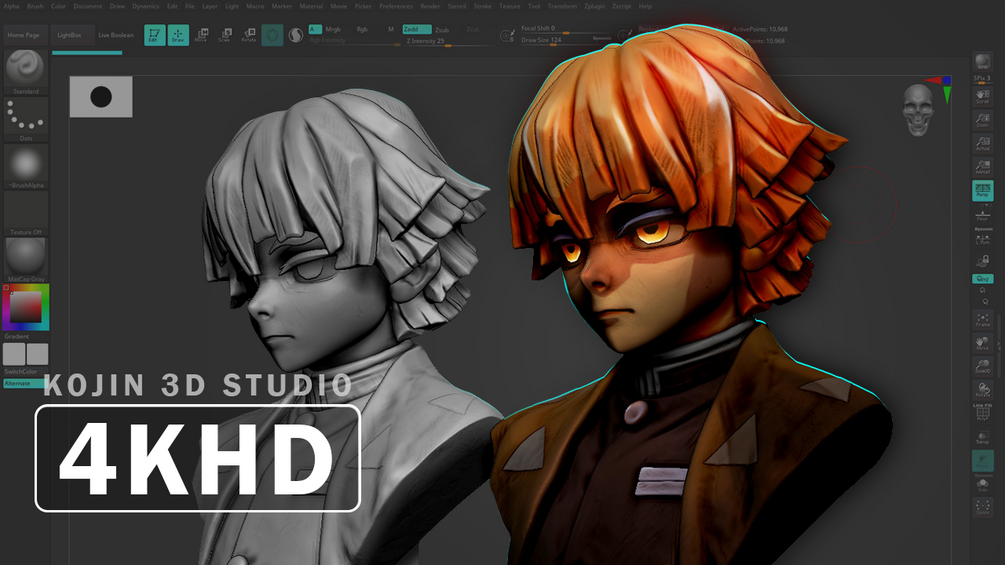
Task: Adjust the Focal Shift slider
Action: pyautogui.click(x=563, y=29)
